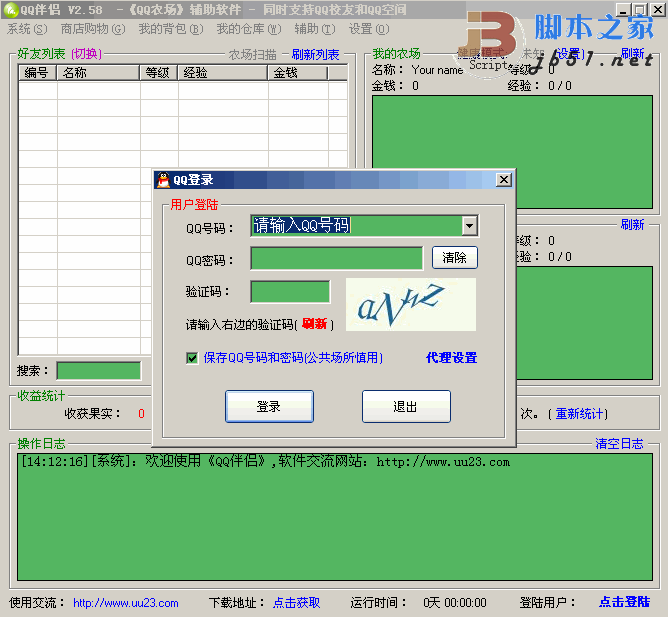Click the red 刷新 captcha link
Viewport: 668px width, 617px height.
coord(314,324)
